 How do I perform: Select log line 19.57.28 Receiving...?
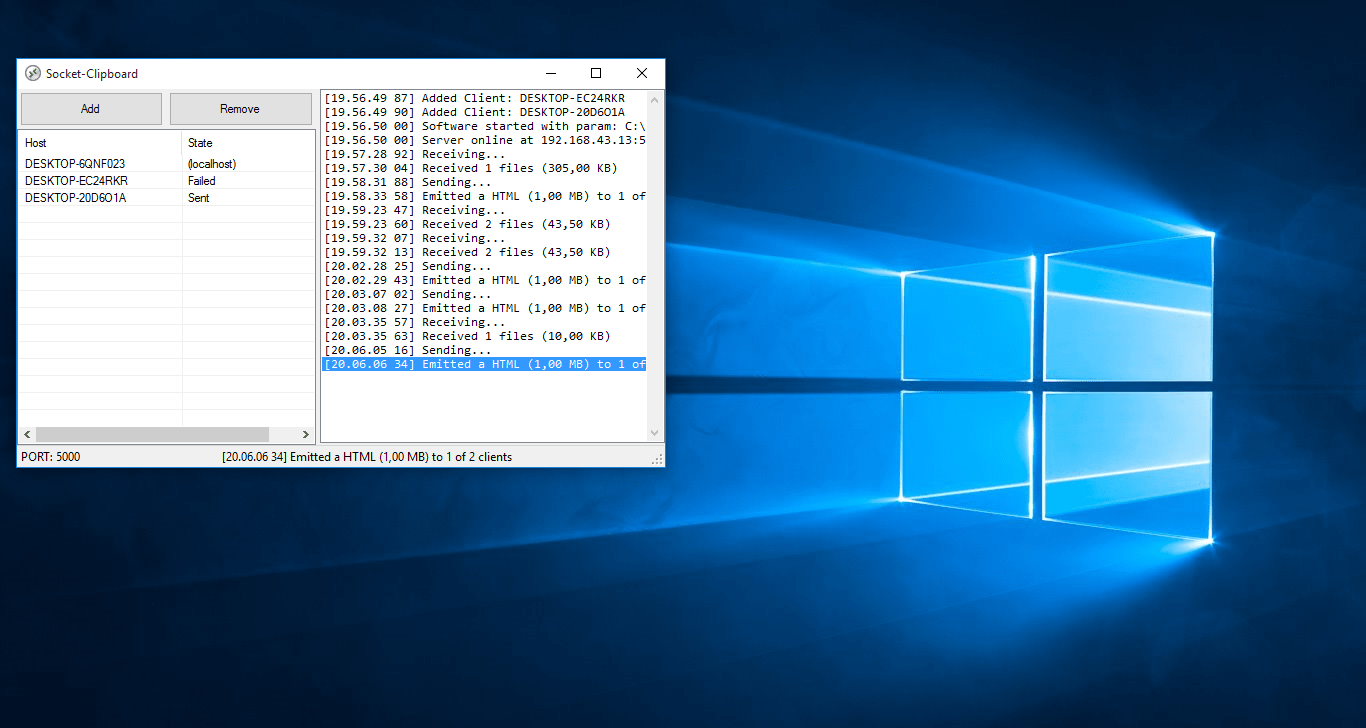484,154
